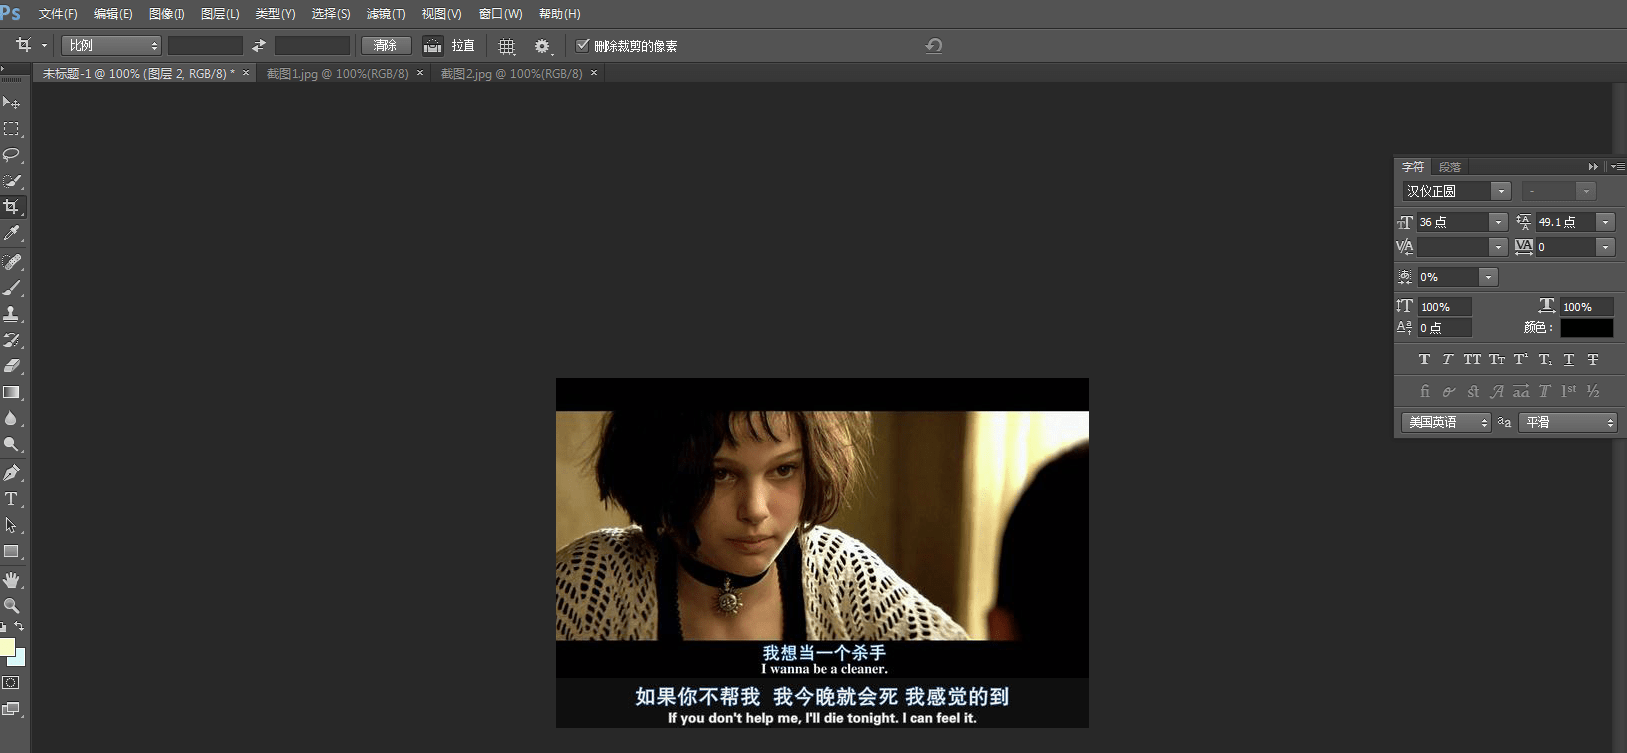The image size is (1627, 753).
Task: Select the Eraser tool
Action: (x=12, y=366)
